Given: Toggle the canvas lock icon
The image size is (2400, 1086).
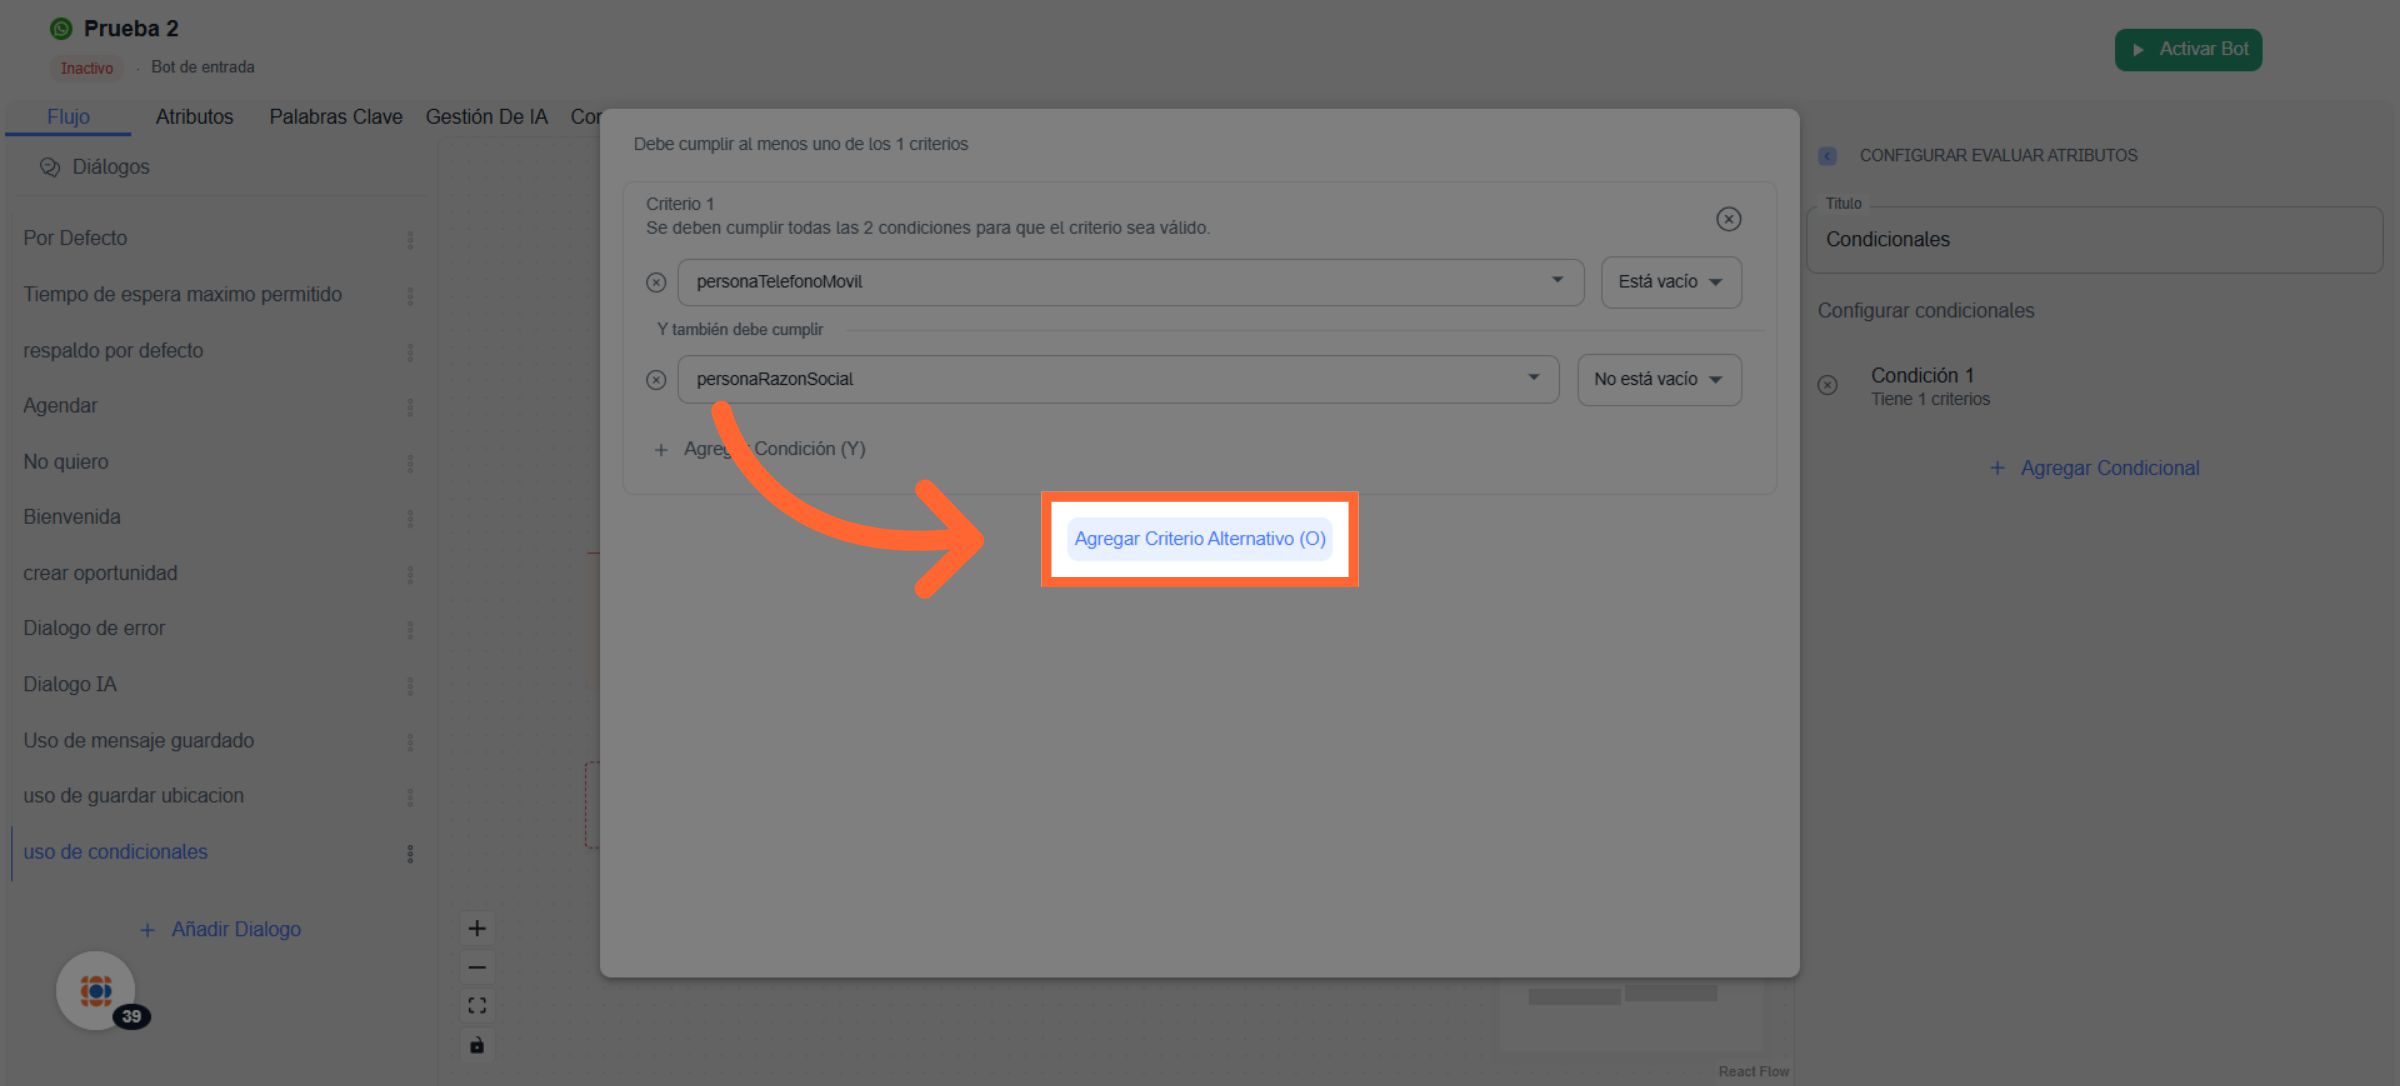Looking at the screenshot, I should coord(477,1045).
